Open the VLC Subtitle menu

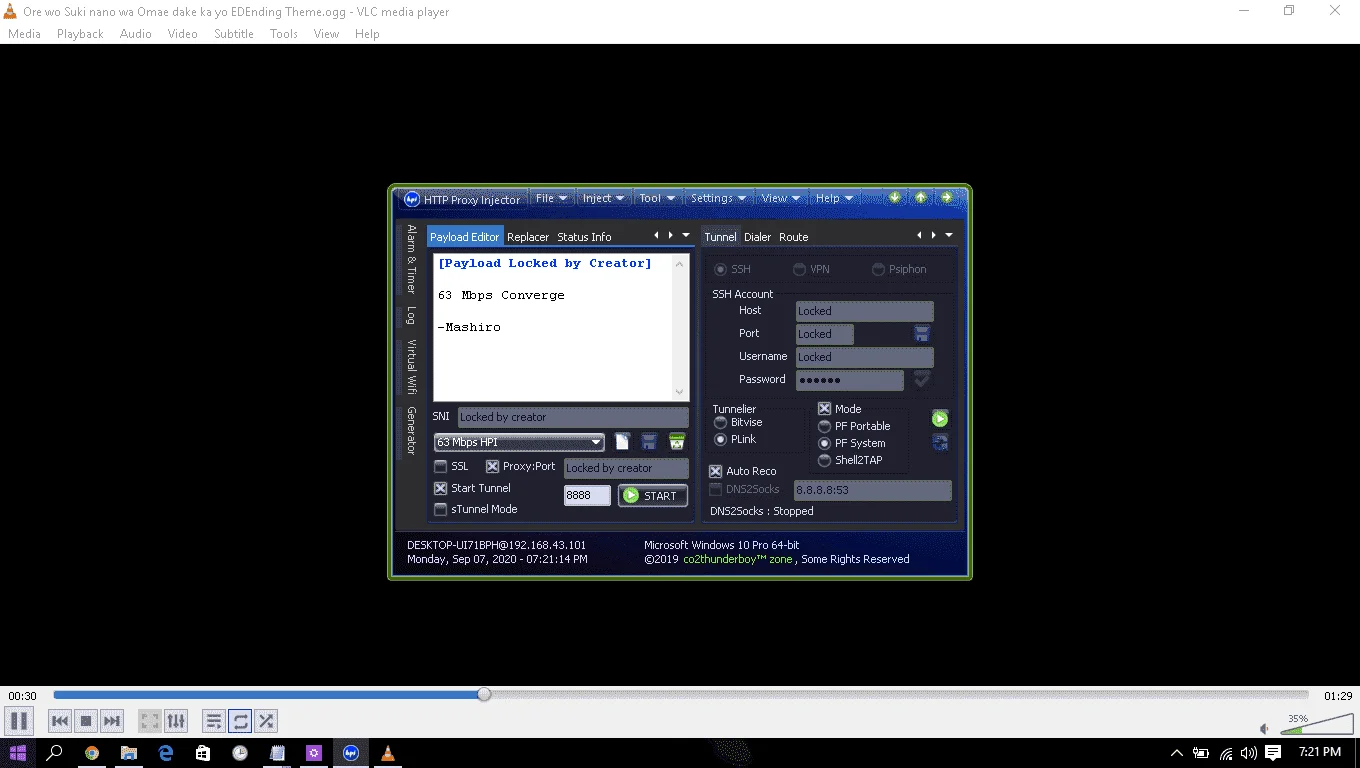coord(233,33)
